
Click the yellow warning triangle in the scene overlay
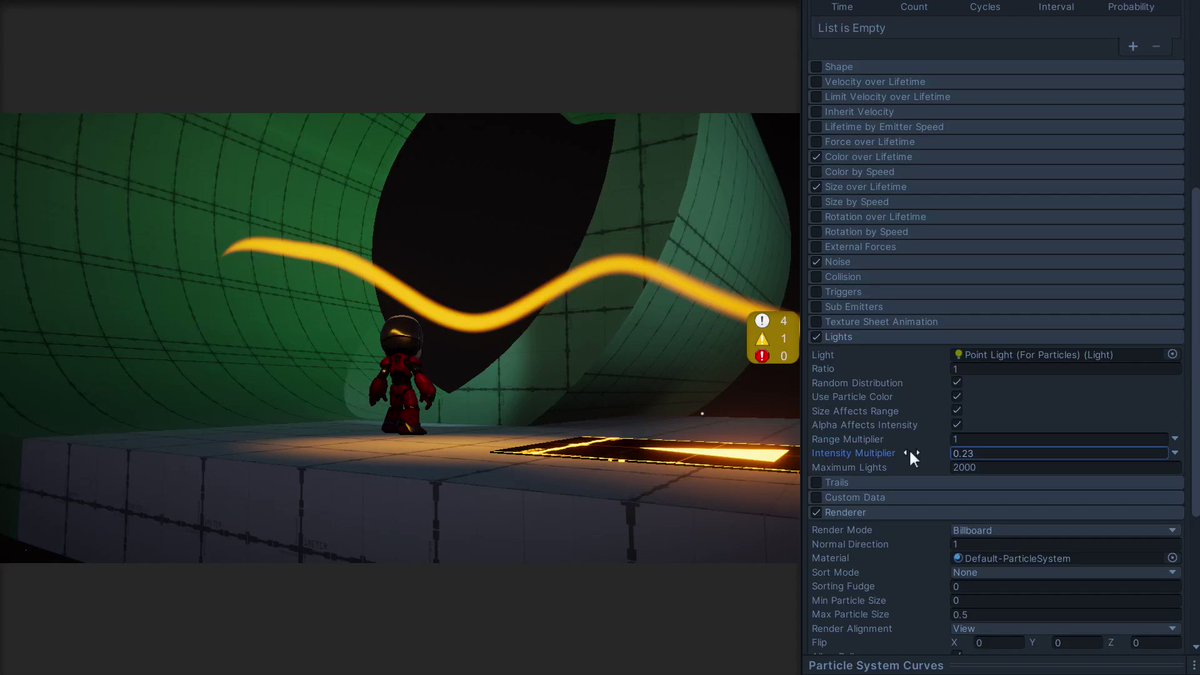[x=761, y=338]
